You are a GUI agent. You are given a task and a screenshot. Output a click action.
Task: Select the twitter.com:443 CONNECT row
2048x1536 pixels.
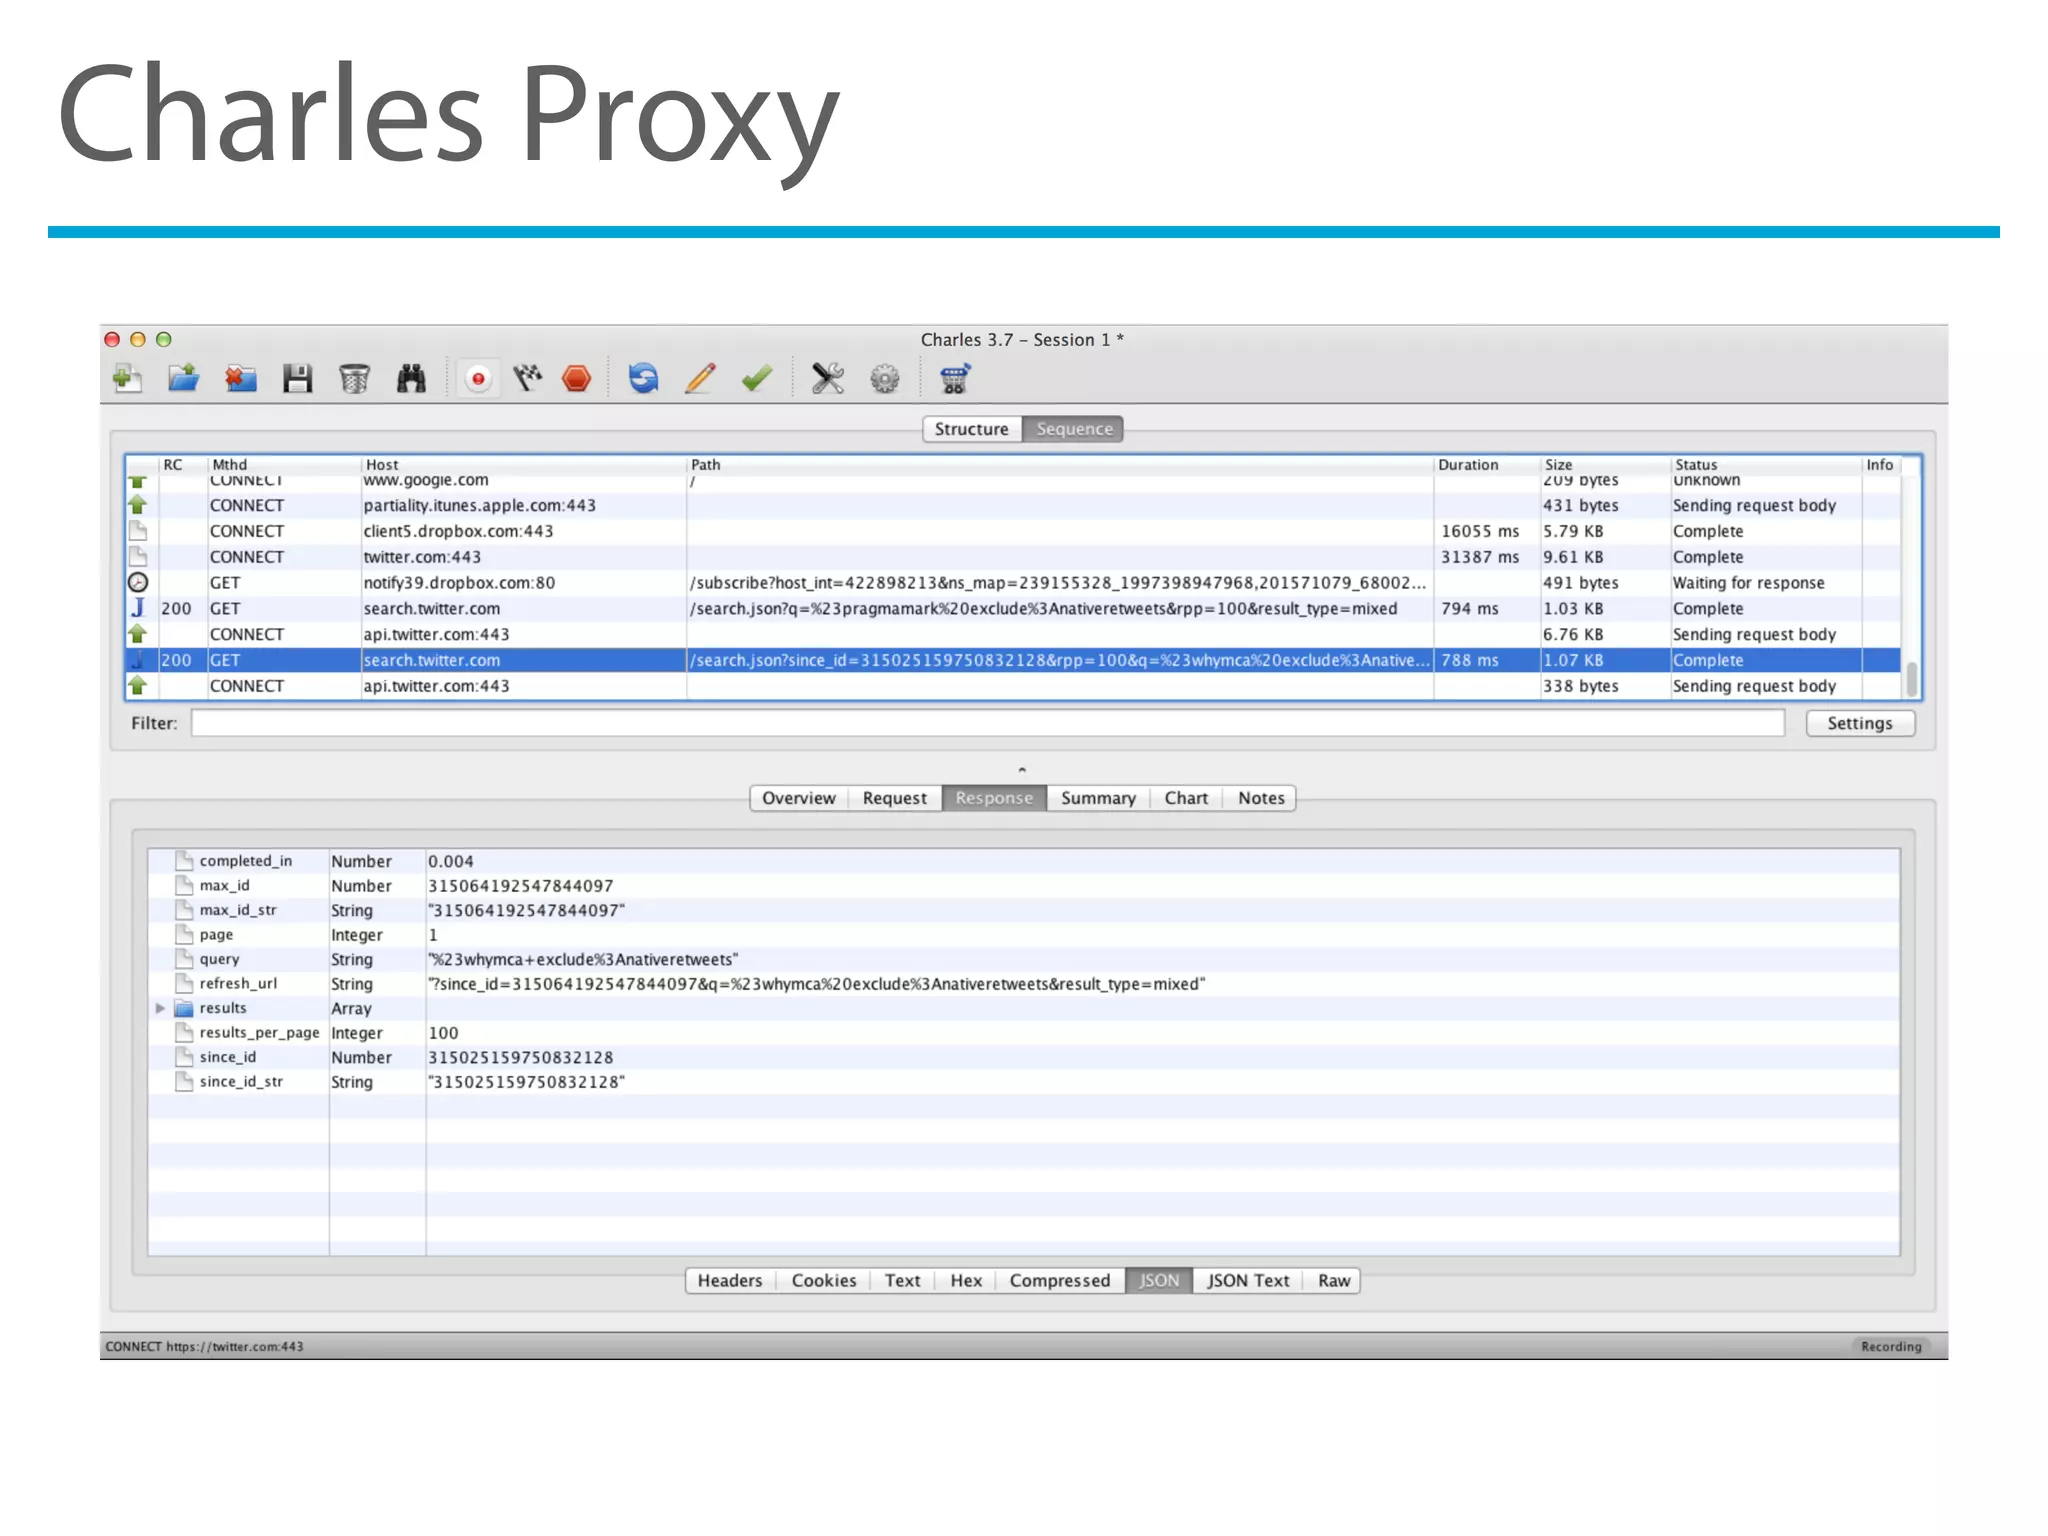click(x=1012, y=557)
